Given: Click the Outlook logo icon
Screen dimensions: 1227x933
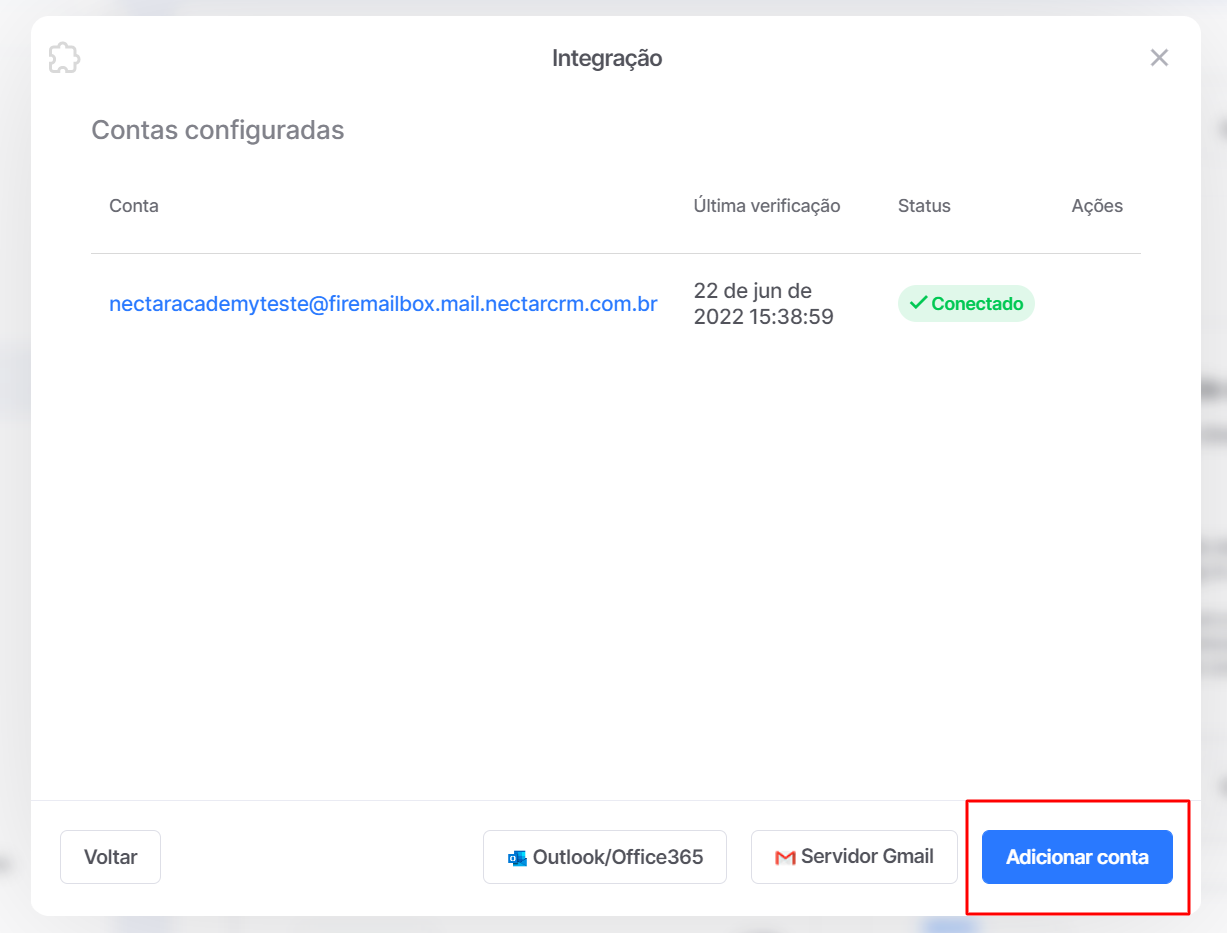Looking at the screenshot, I should tap(517, 858).
